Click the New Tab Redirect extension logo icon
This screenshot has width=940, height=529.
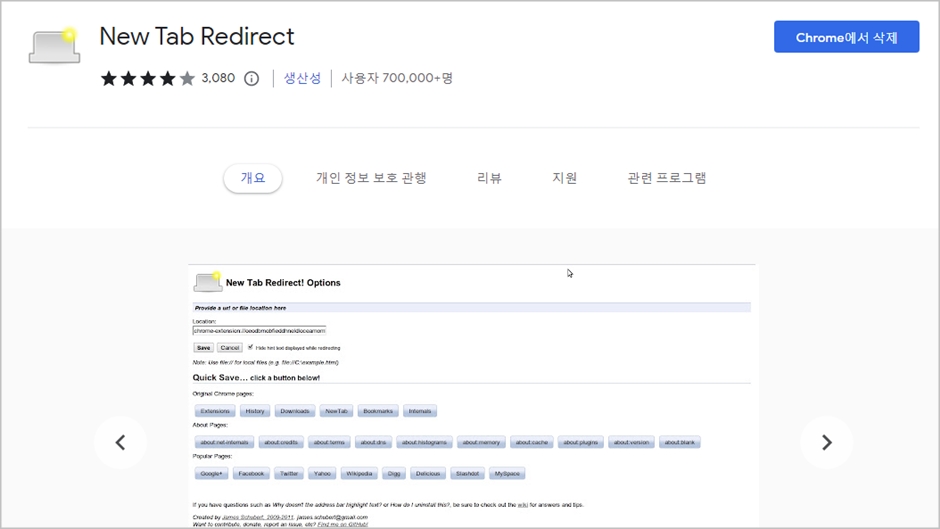tap(55, 46)
